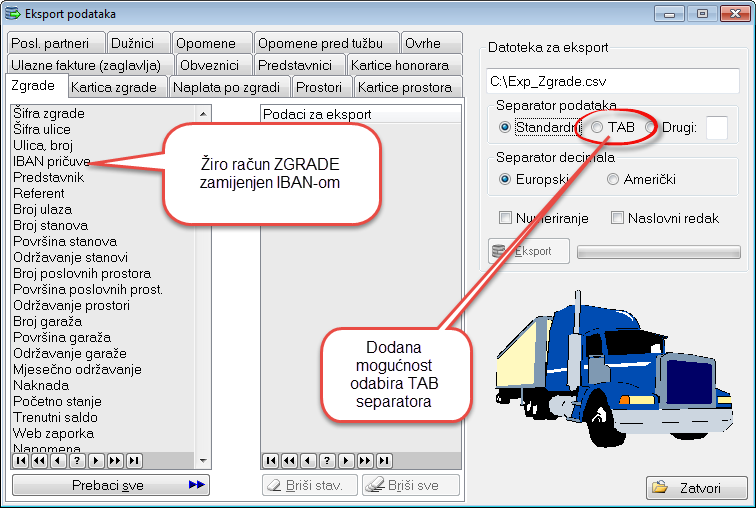756x508 pixels.
Task: Select the TAB separator option
Action: 597,127
